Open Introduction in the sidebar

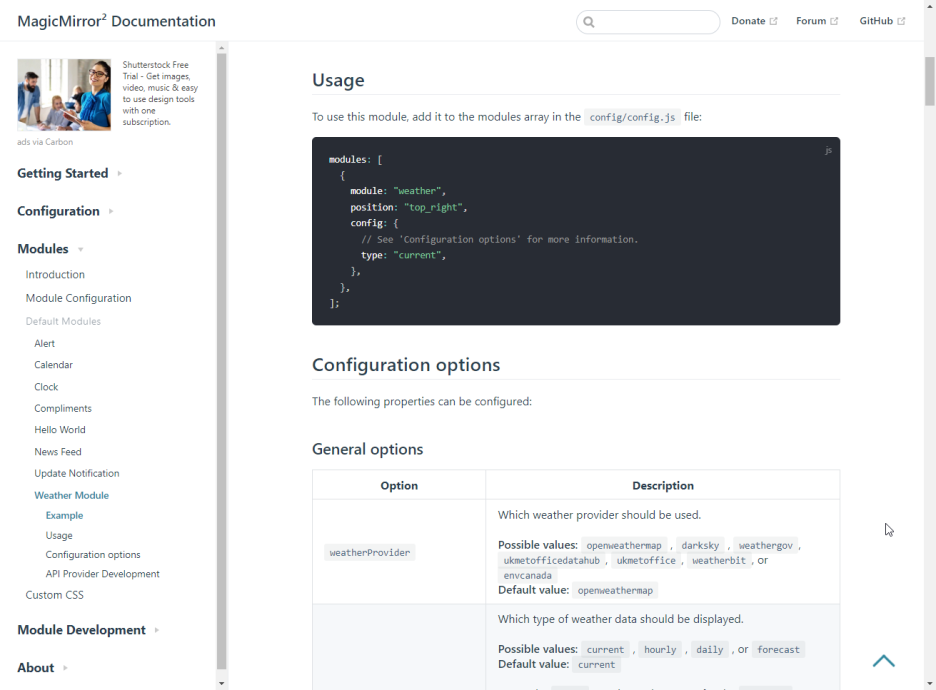click(55, 275)
